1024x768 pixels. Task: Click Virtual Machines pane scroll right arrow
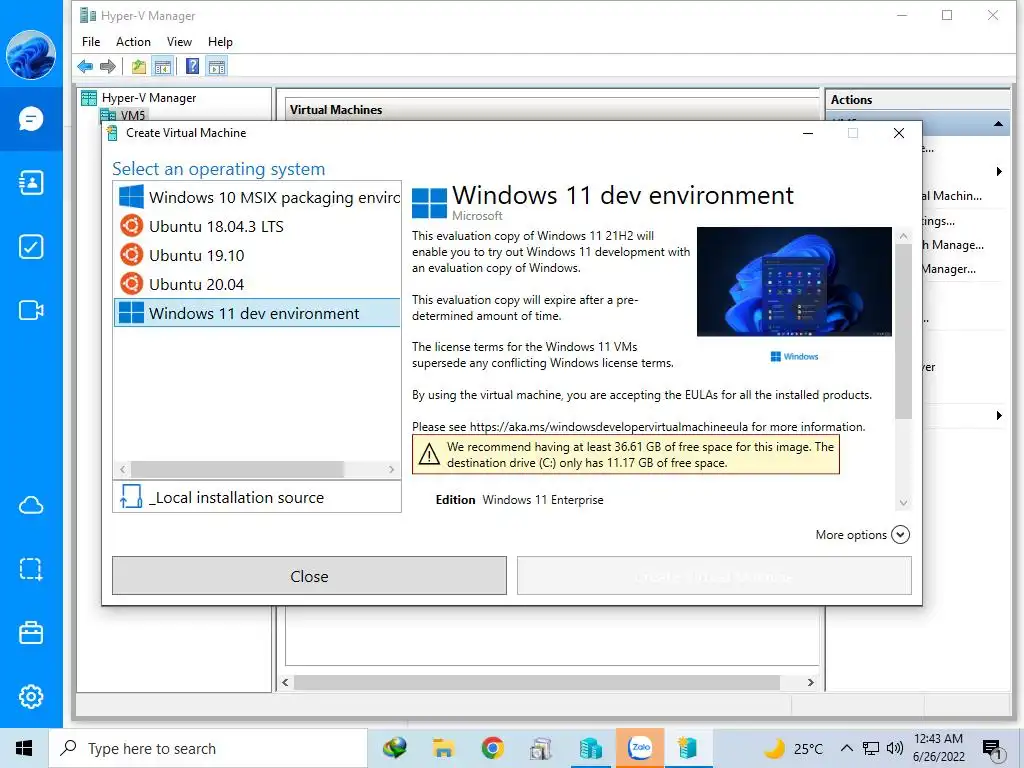tap(810, 682)
